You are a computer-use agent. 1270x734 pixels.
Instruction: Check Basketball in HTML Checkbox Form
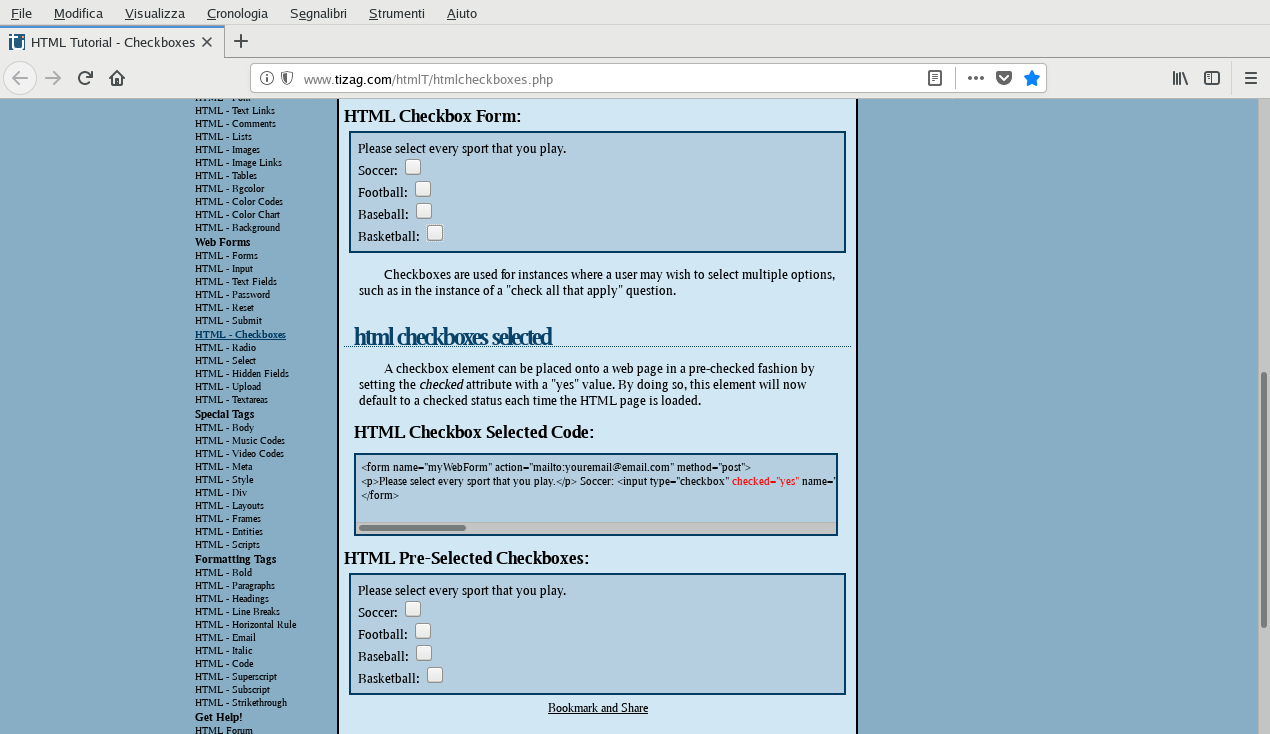[435, 233]
